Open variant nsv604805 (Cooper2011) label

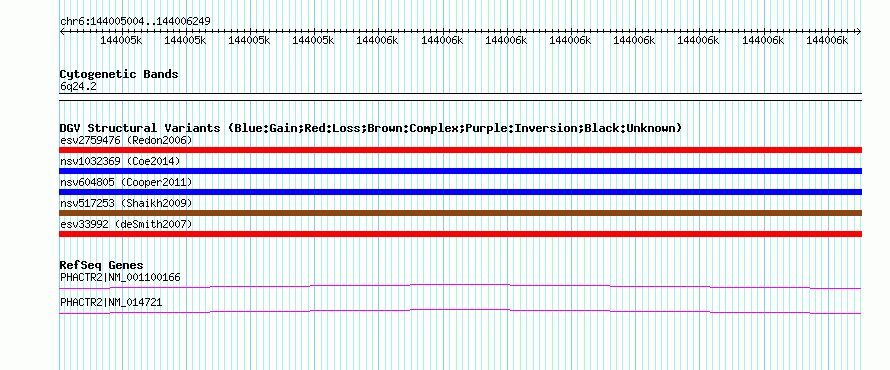(x=126, y=182)
